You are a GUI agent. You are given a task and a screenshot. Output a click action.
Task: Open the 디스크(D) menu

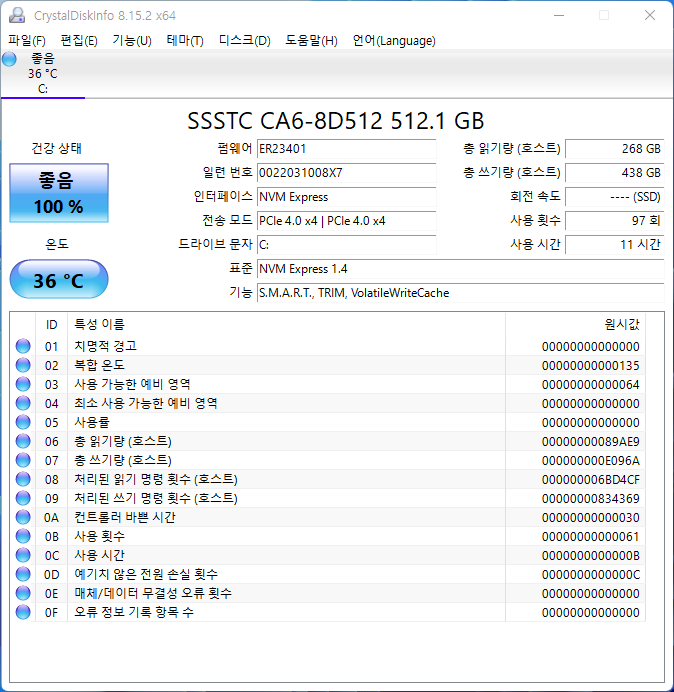(244, 41)
